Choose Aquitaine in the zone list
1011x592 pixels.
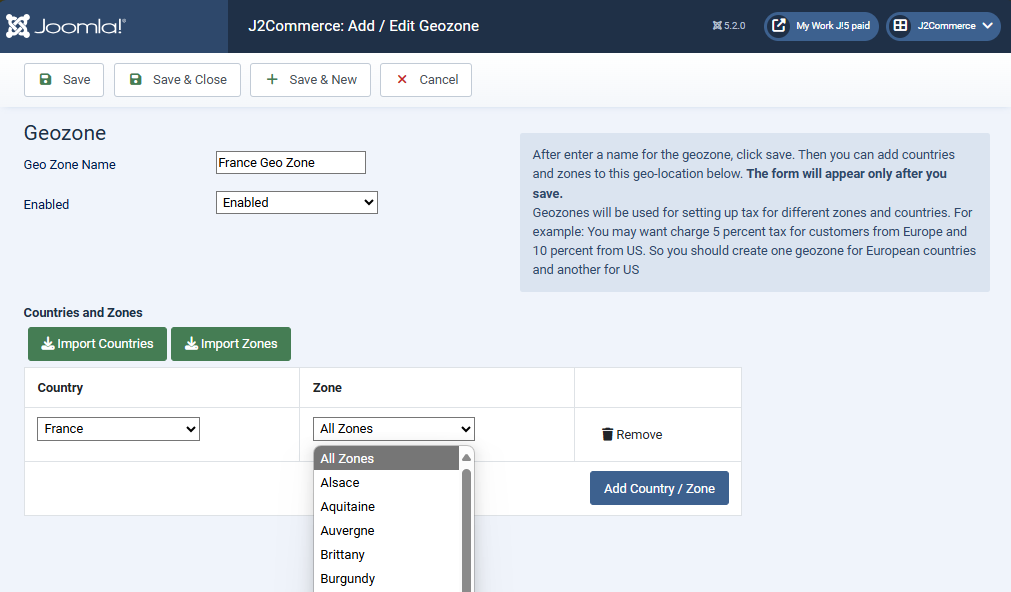point(386,506)
